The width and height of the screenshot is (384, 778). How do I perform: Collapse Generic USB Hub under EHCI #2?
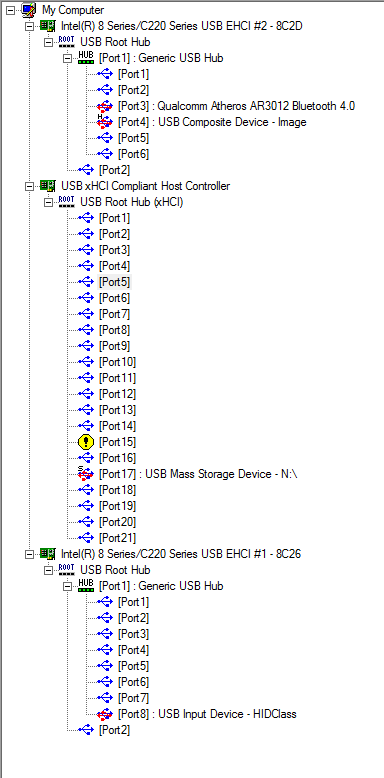pos(67,58)
